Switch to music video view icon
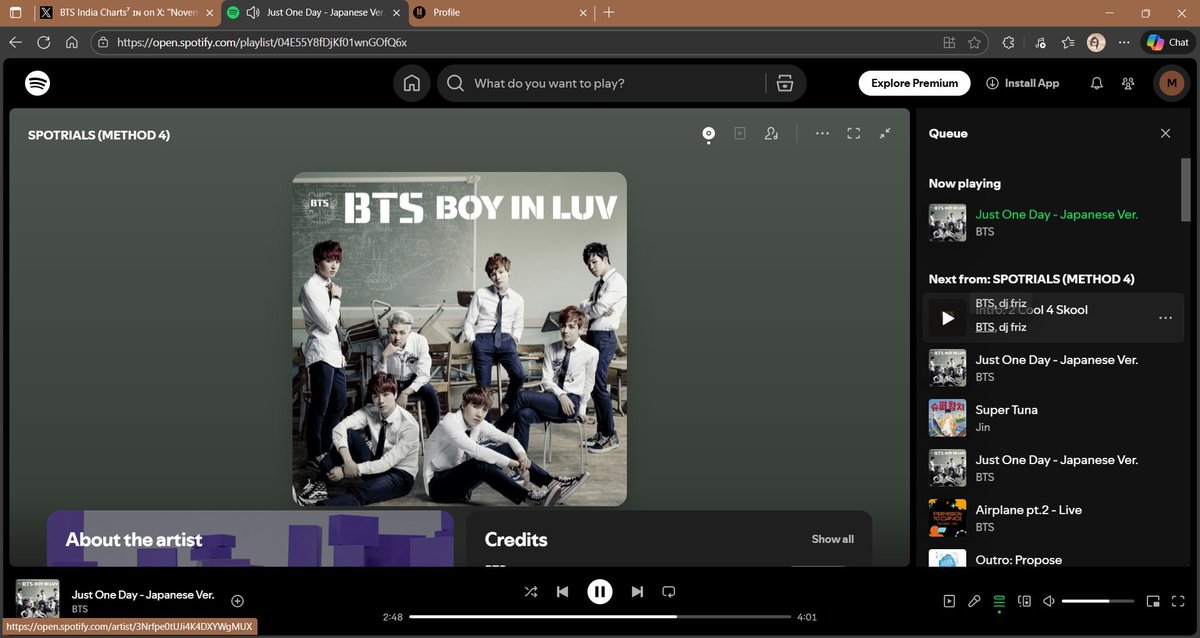Image resolution: width=1200 pixels, height=638 pixels. coord(740,133)
